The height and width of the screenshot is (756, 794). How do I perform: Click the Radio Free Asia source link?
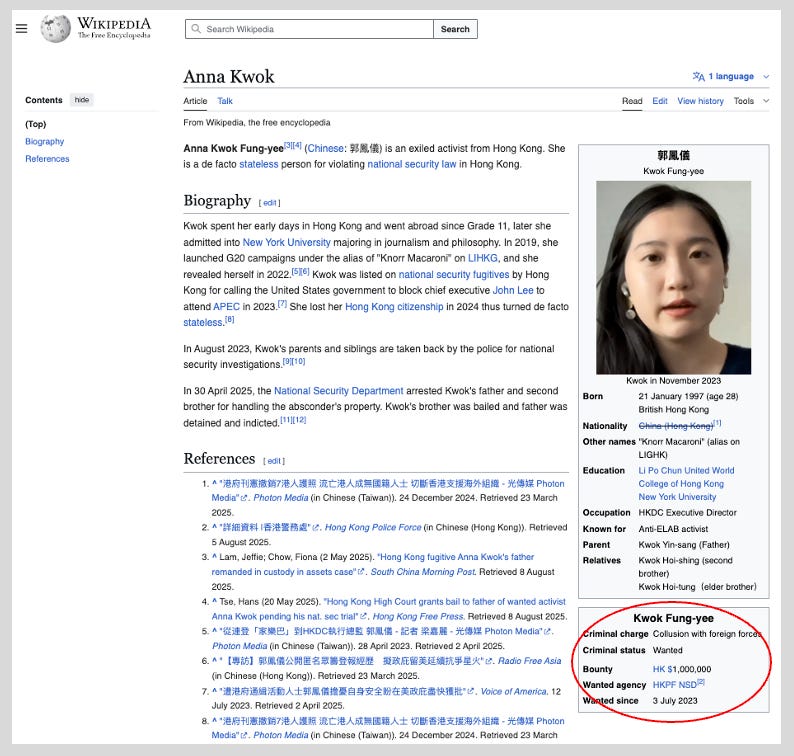point(530,661)
